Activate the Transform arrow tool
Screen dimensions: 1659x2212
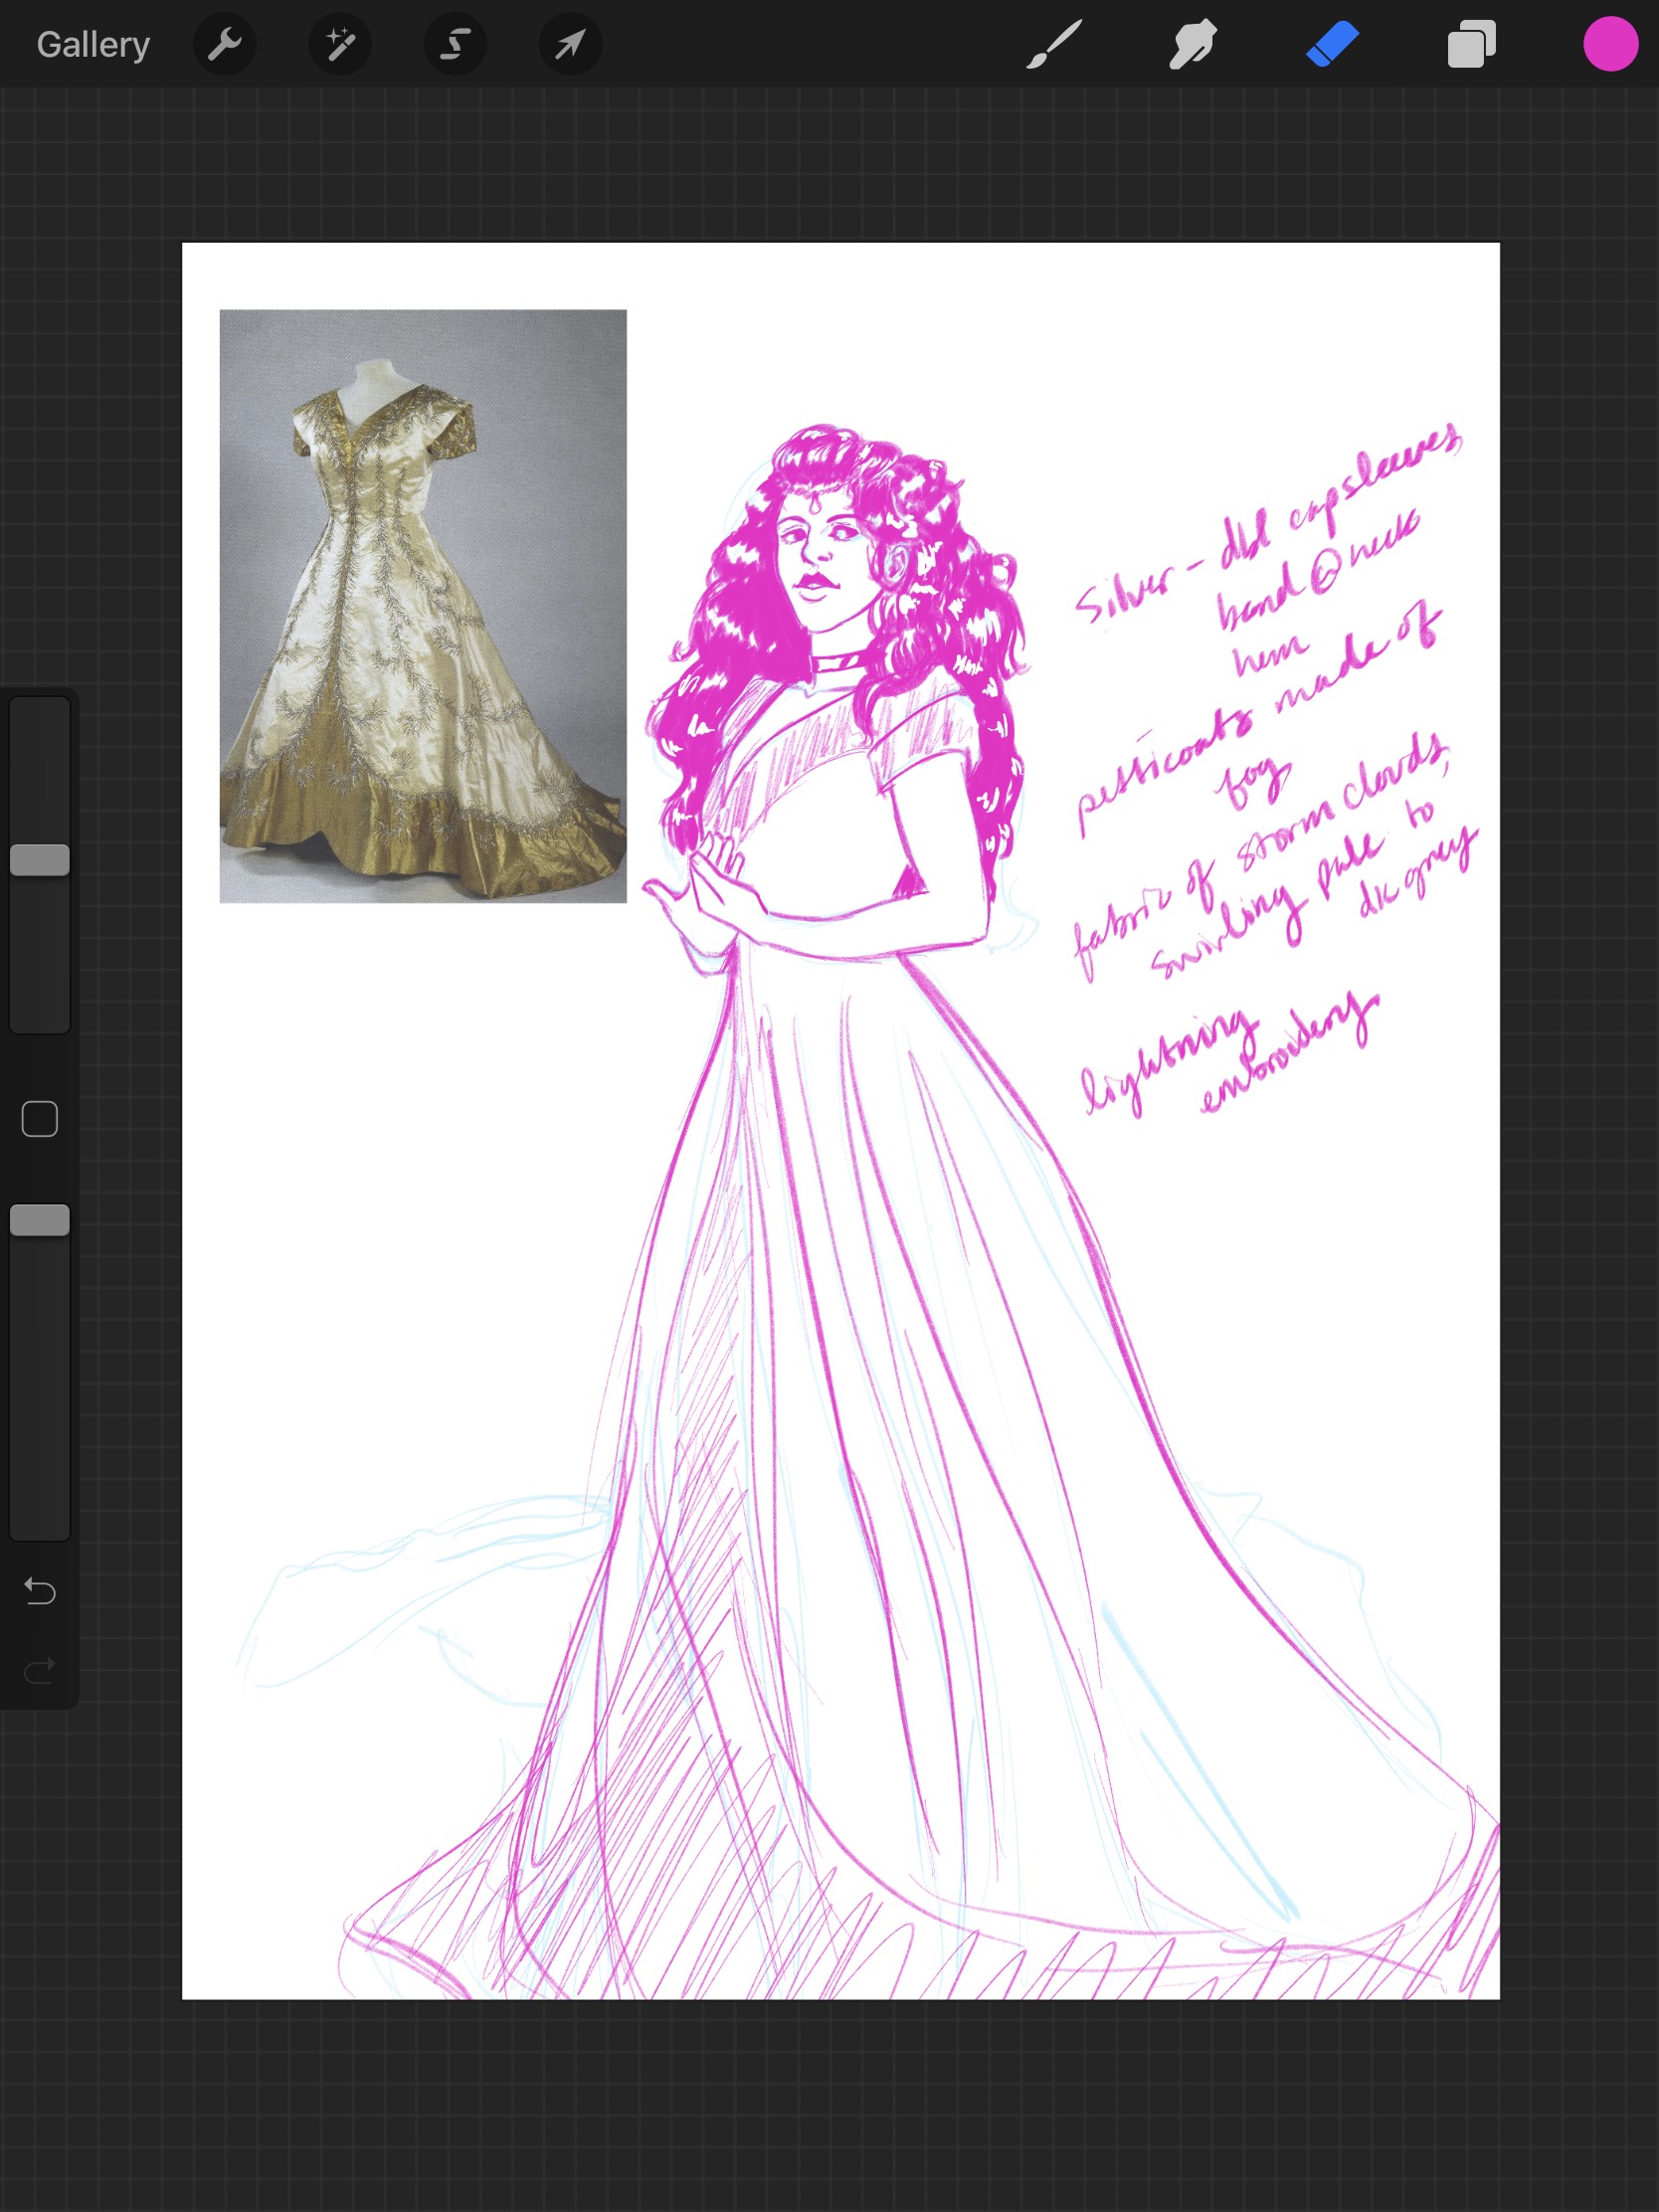(x=571, y=45)
